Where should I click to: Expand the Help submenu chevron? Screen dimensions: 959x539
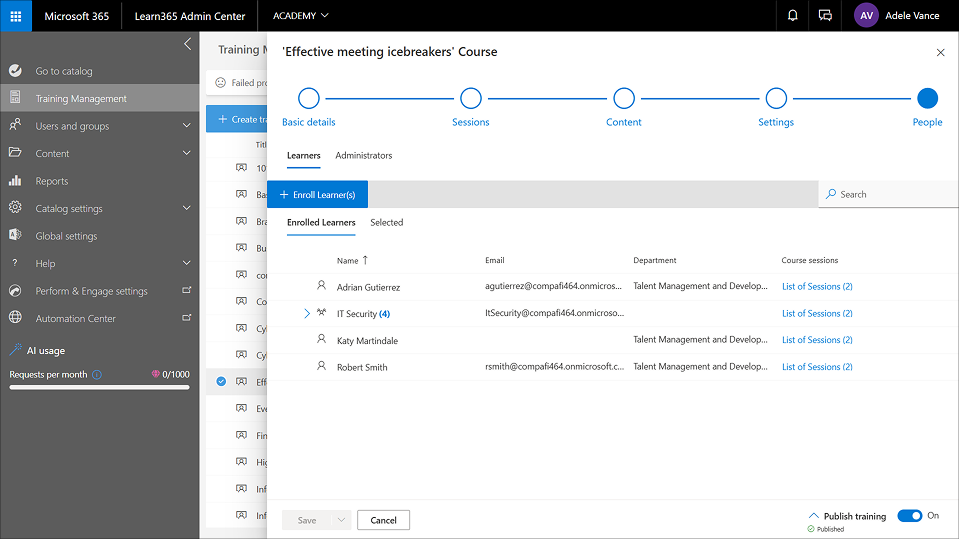pyautogui.click(x=187, y=263)
